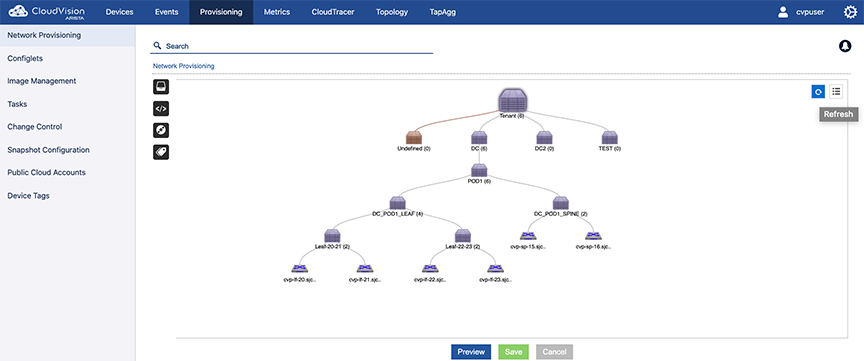Click the Network Provisioning breadcrumb link
Image resolution: width=864 pixels, height=361 pixels.
coord(183,66)
